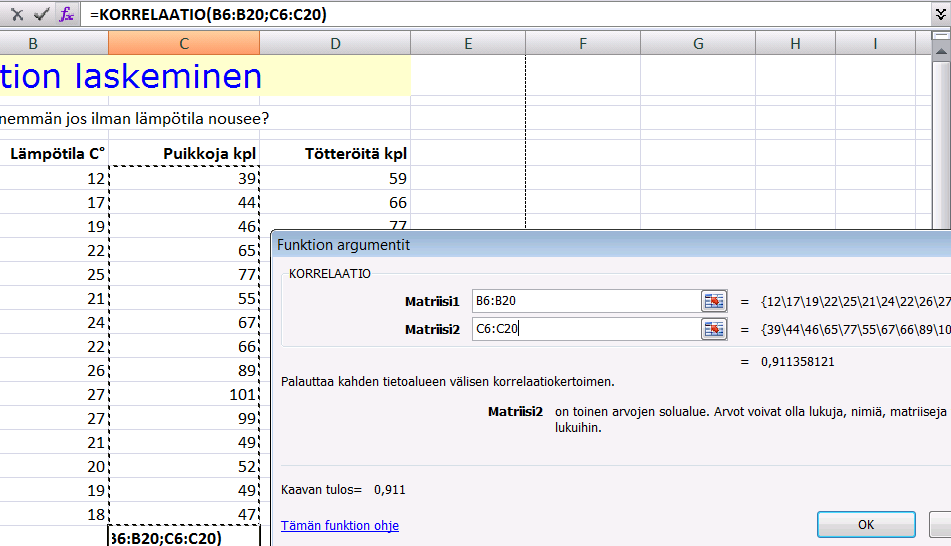Click the blue title text 'tion laskeminen'
The height and width of the screenshot is (546, 951).
pyautogui.click(x=131, y=76)
